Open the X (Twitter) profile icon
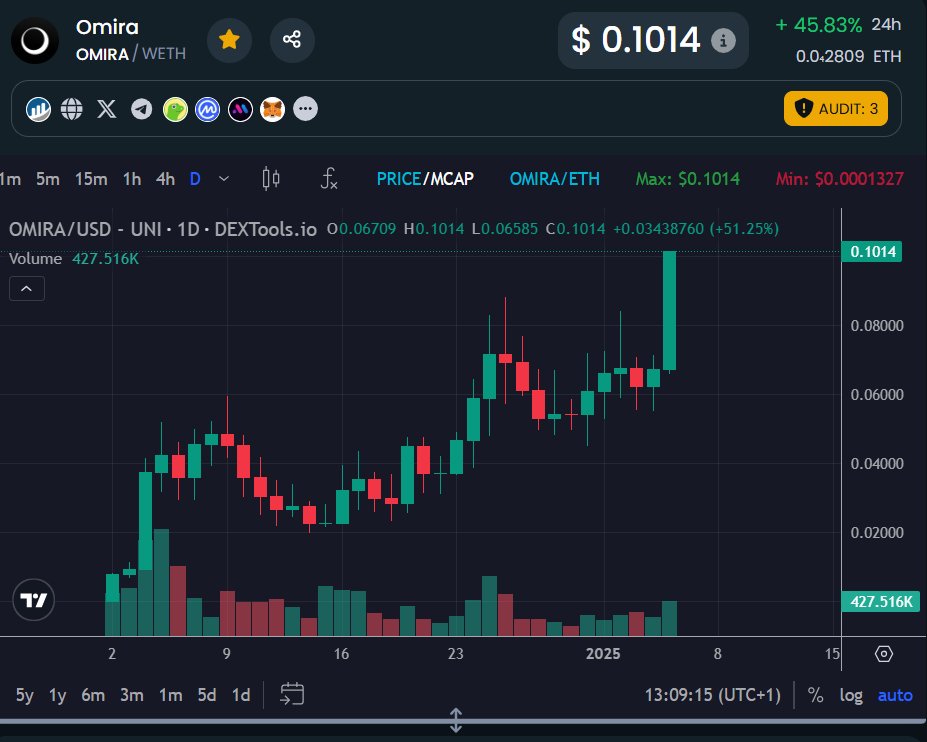The image size is (927, 742). 106,109
